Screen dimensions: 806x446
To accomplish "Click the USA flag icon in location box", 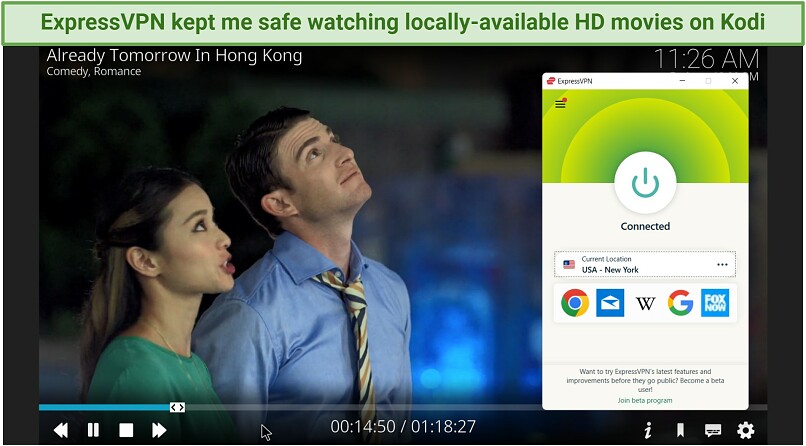I will pyautogui.click(x=569, y=265).
